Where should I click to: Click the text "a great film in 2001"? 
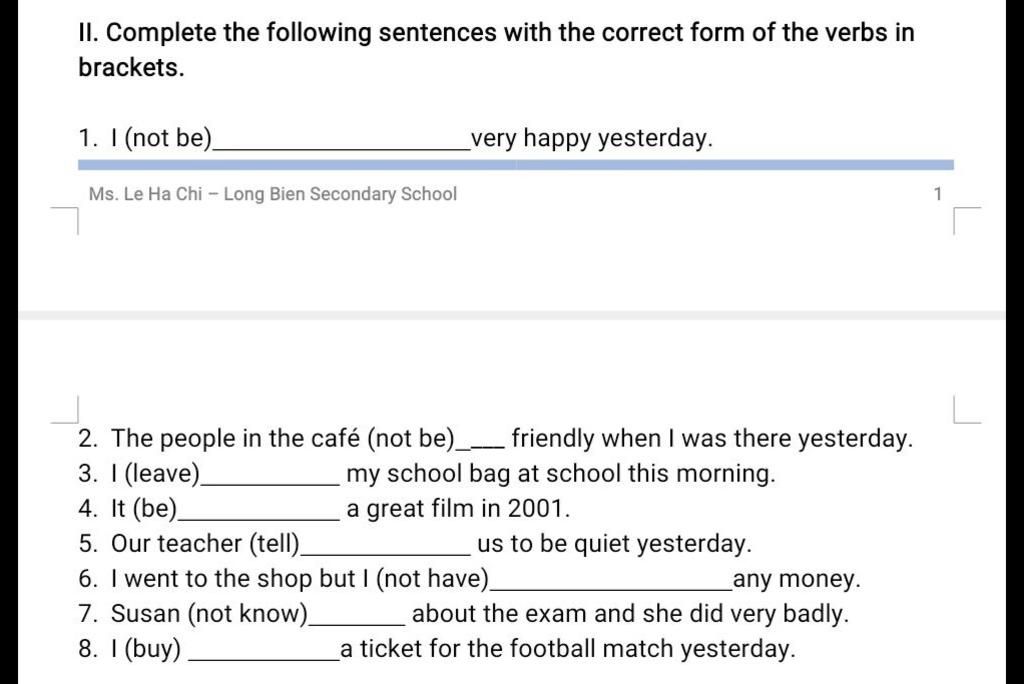[x=458, y=509]
